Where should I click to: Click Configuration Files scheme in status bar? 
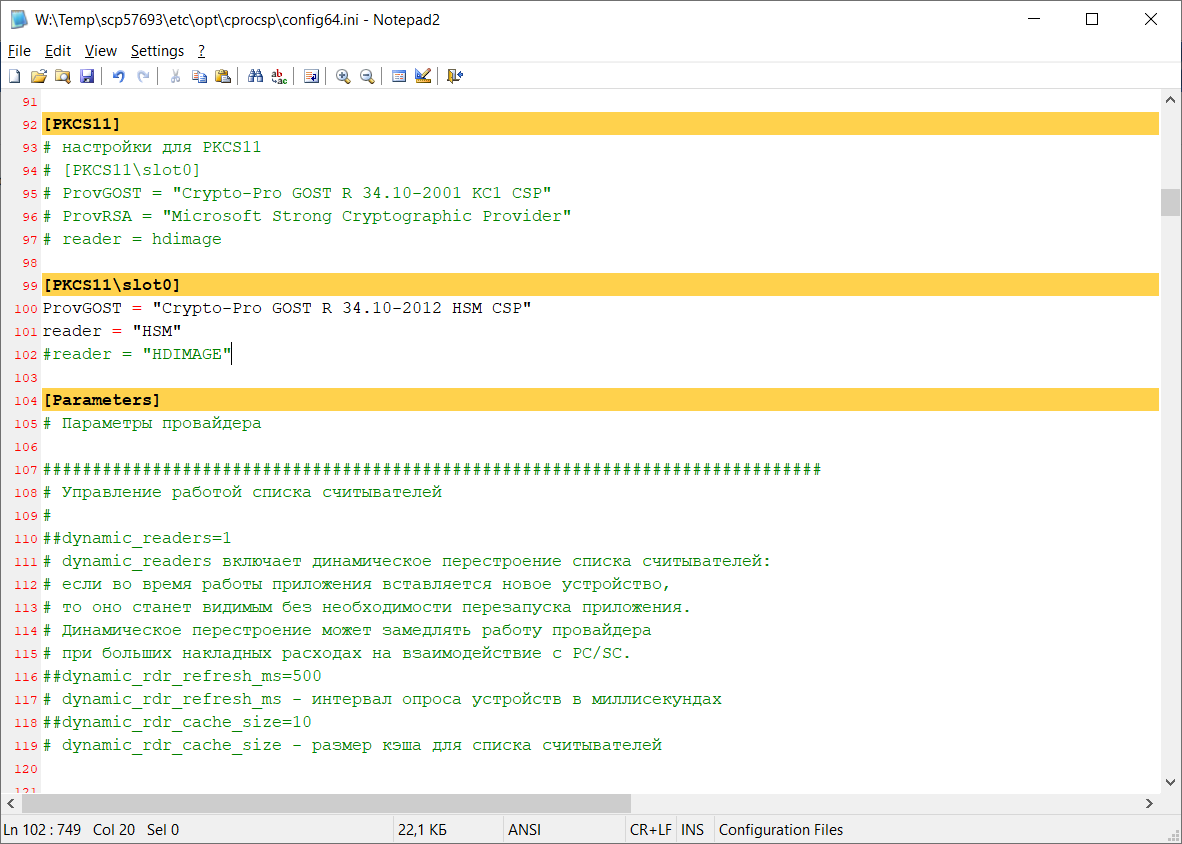[781, 830]
